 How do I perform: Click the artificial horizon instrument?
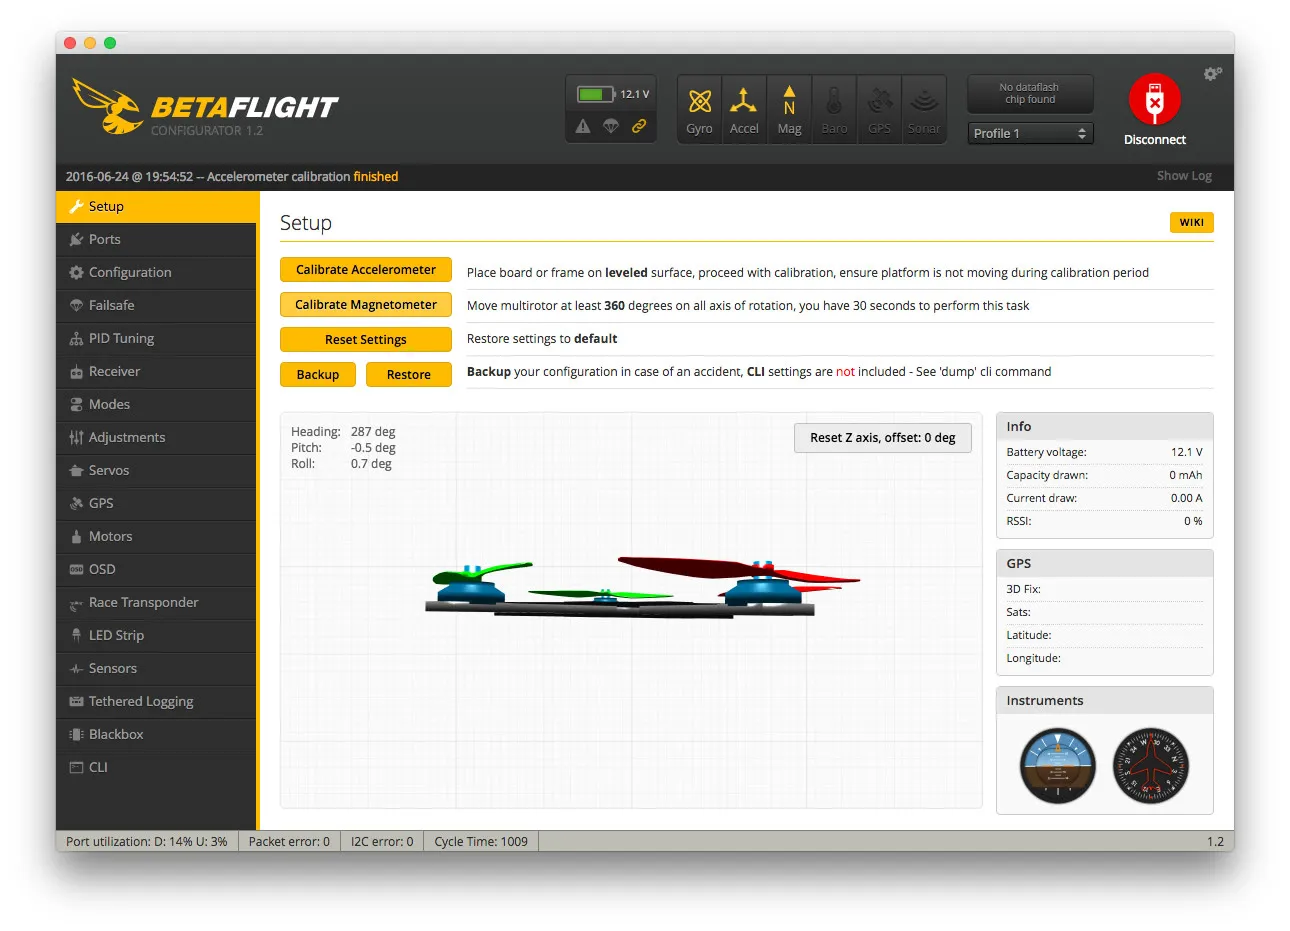point(1057,766)
